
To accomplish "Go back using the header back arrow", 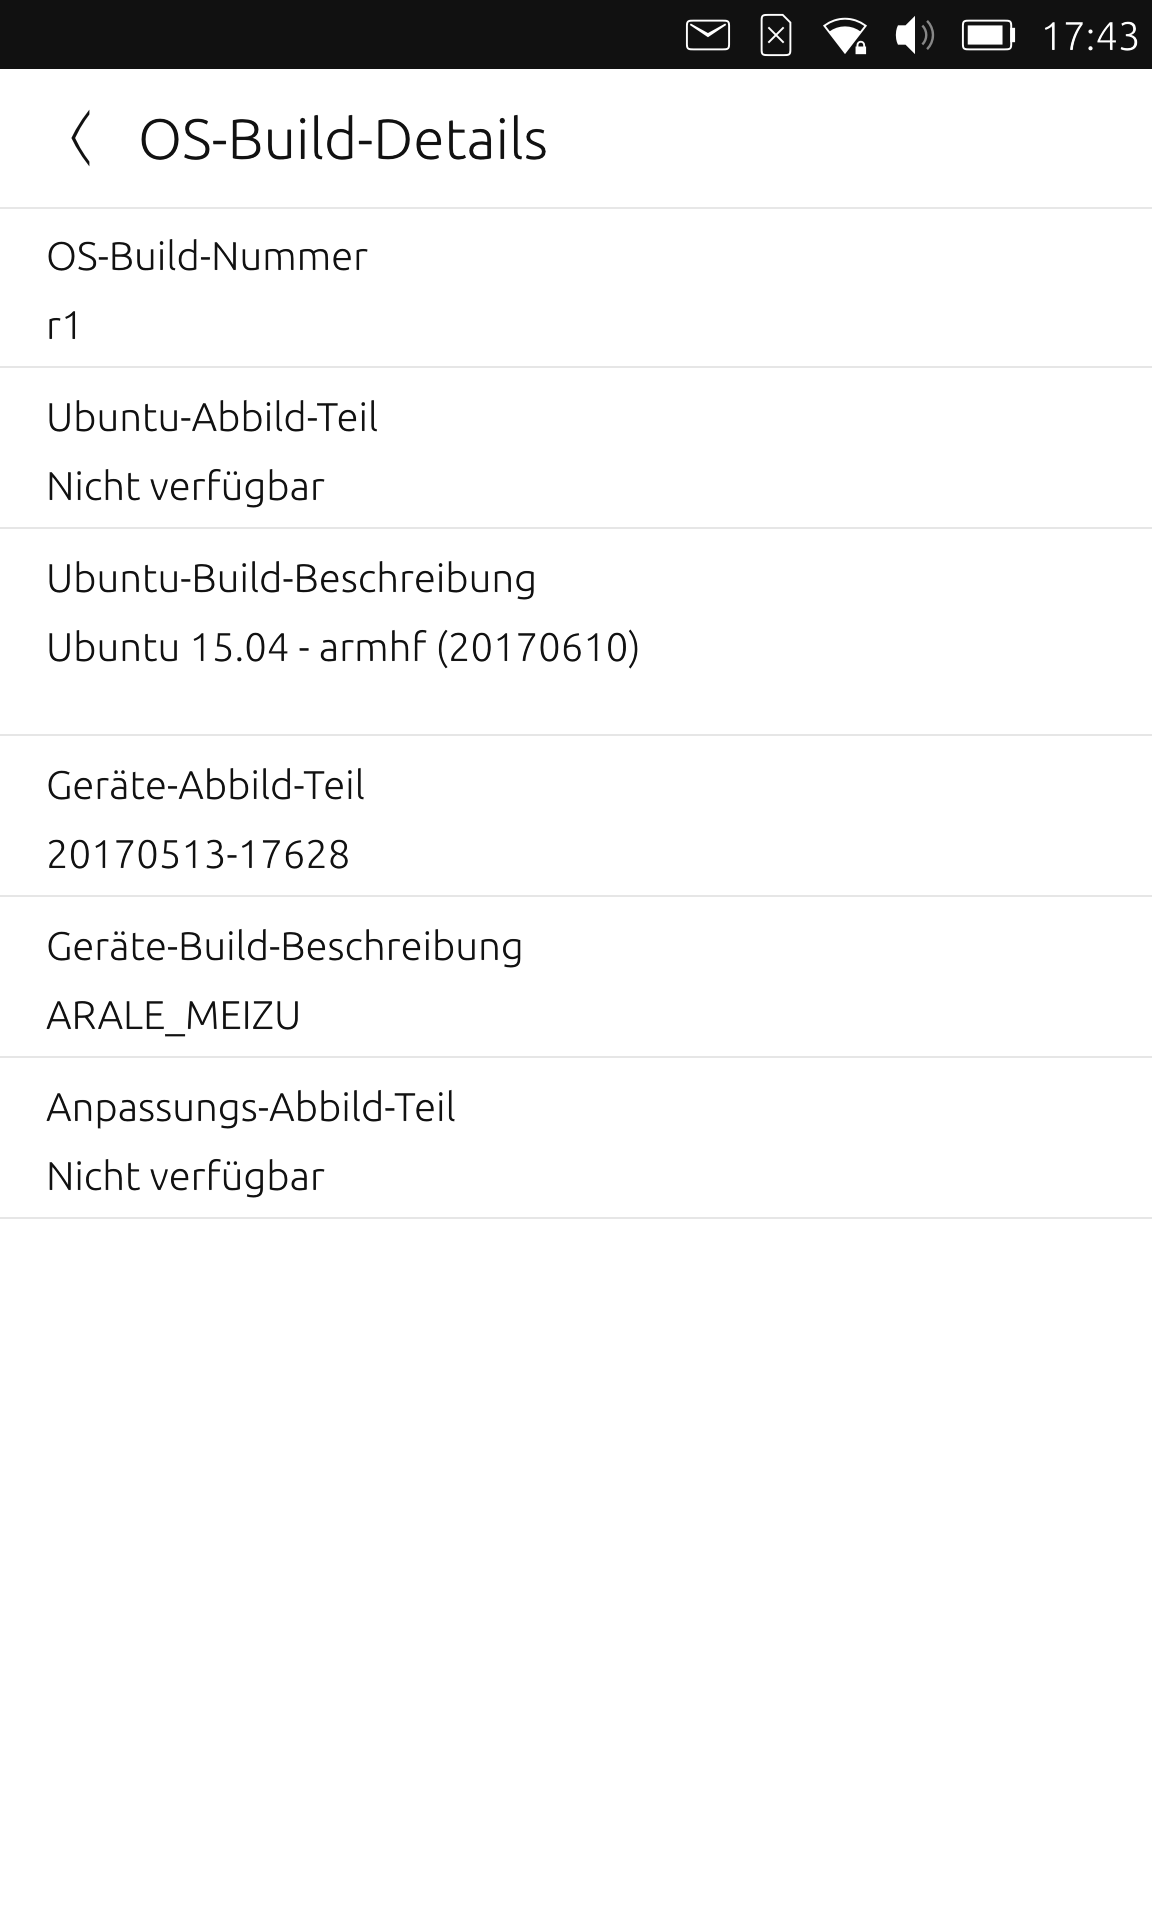I will 81,139.
